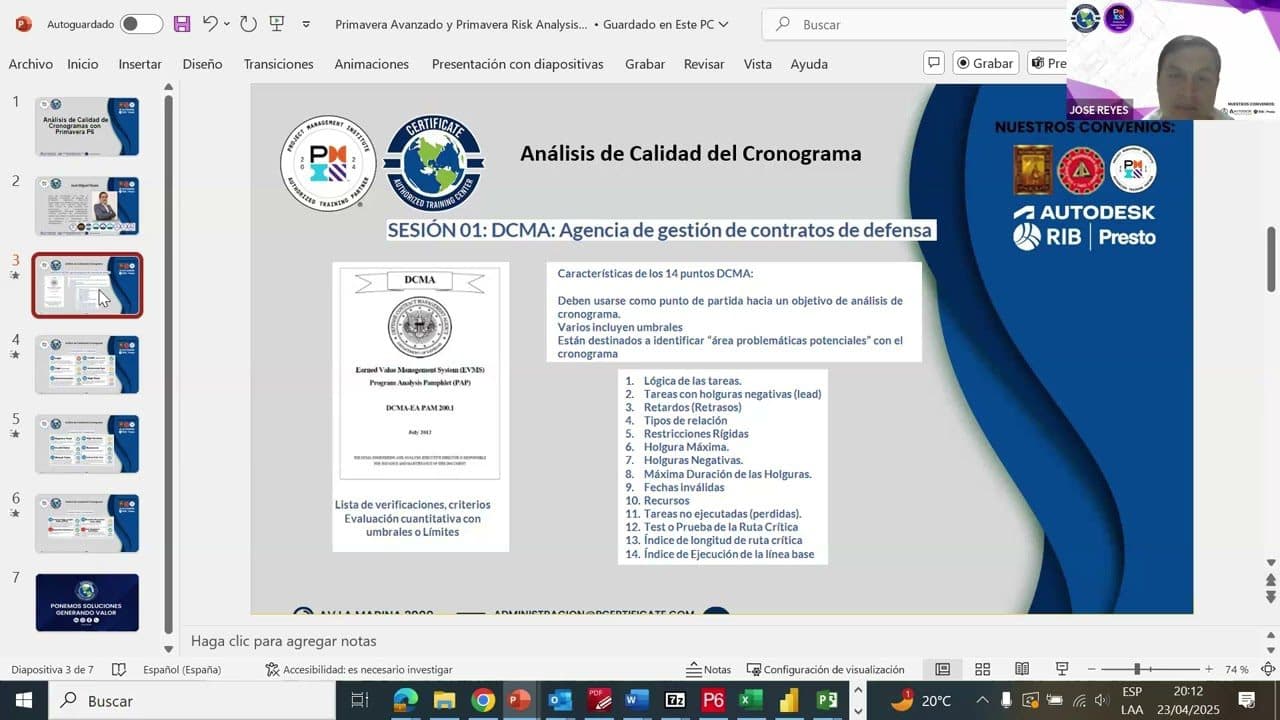Click the Comments icon near Grabar button
Image resolution: width=1280 pixels, height=720 pixels.
(932, 62)
